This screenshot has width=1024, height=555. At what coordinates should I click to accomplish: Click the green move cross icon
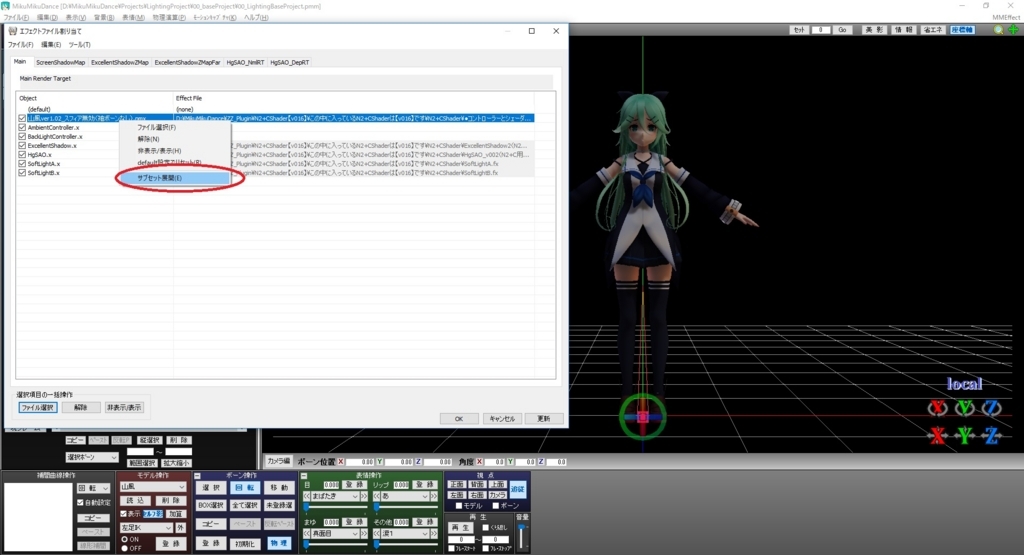pos(1013,30)
